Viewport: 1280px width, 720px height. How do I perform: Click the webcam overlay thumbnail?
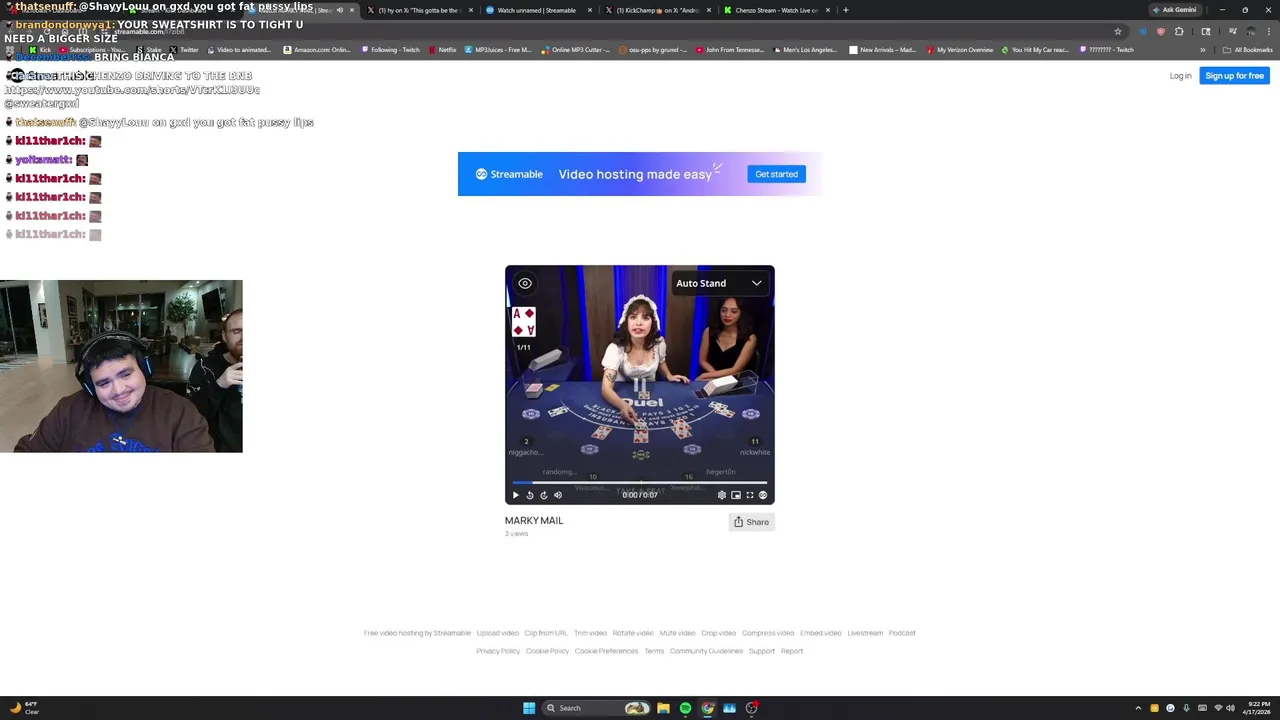tap(121, 366)
